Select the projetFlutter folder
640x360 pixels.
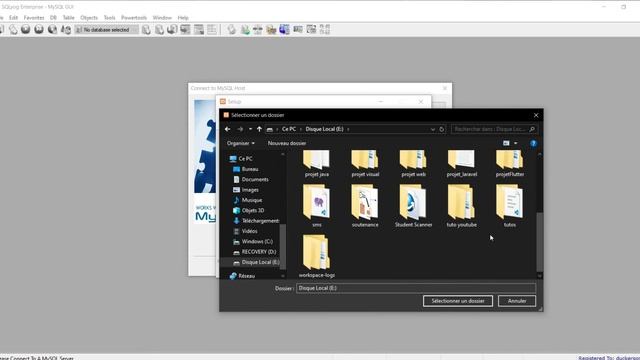click(510, 164)
